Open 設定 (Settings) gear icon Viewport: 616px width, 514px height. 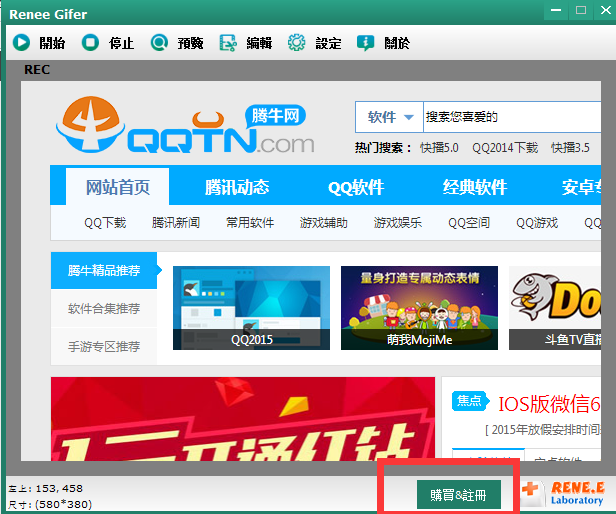296,43
